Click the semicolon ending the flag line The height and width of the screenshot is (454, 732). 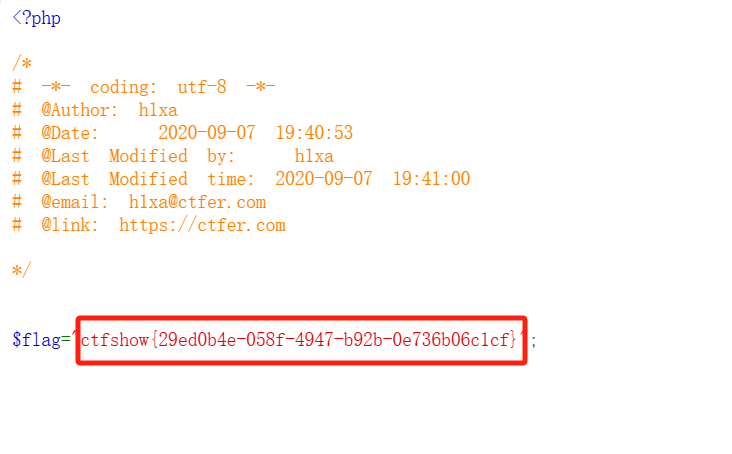coord(534,342)
